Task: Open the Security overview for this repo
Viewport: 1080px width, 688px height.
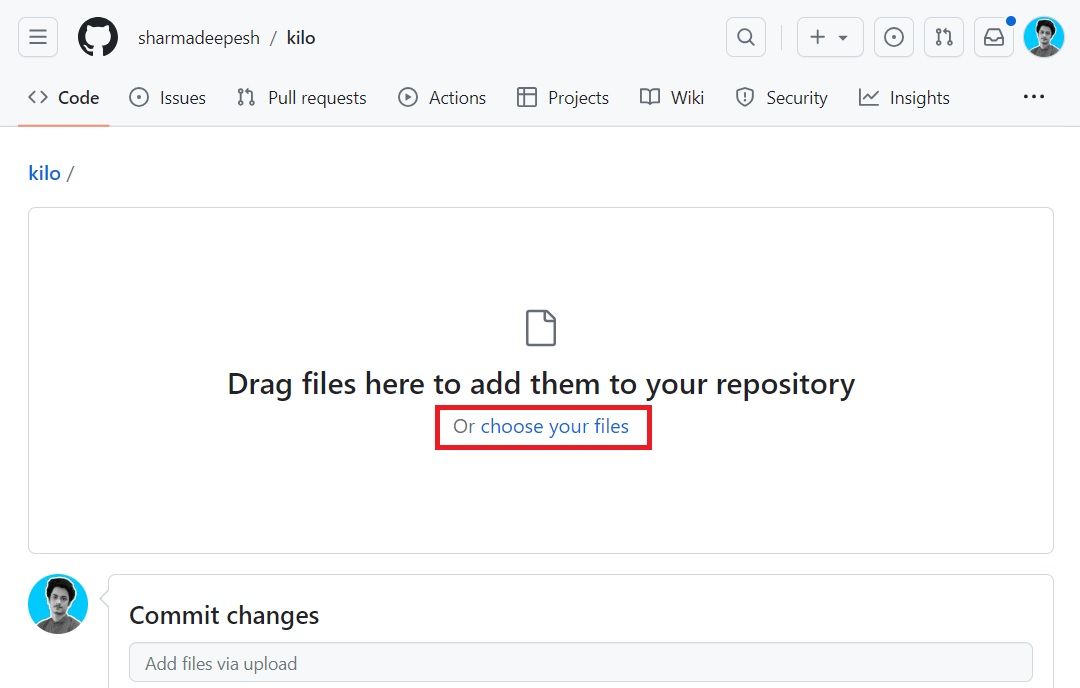Action: (781, 97)
